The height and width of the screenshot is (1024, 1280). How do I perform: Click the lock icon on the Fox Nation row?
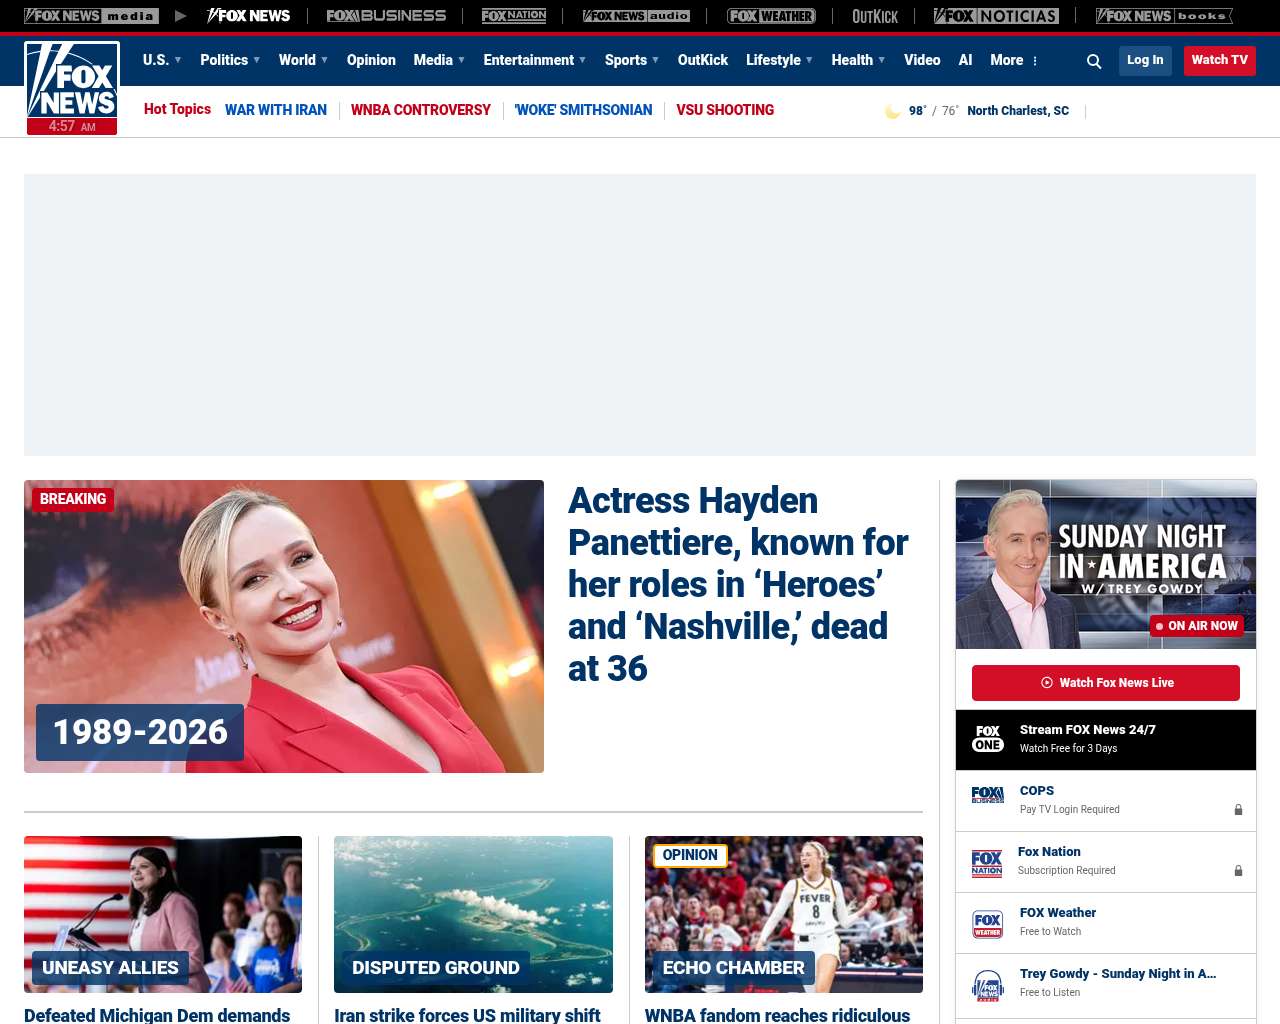click(1238, 871)
